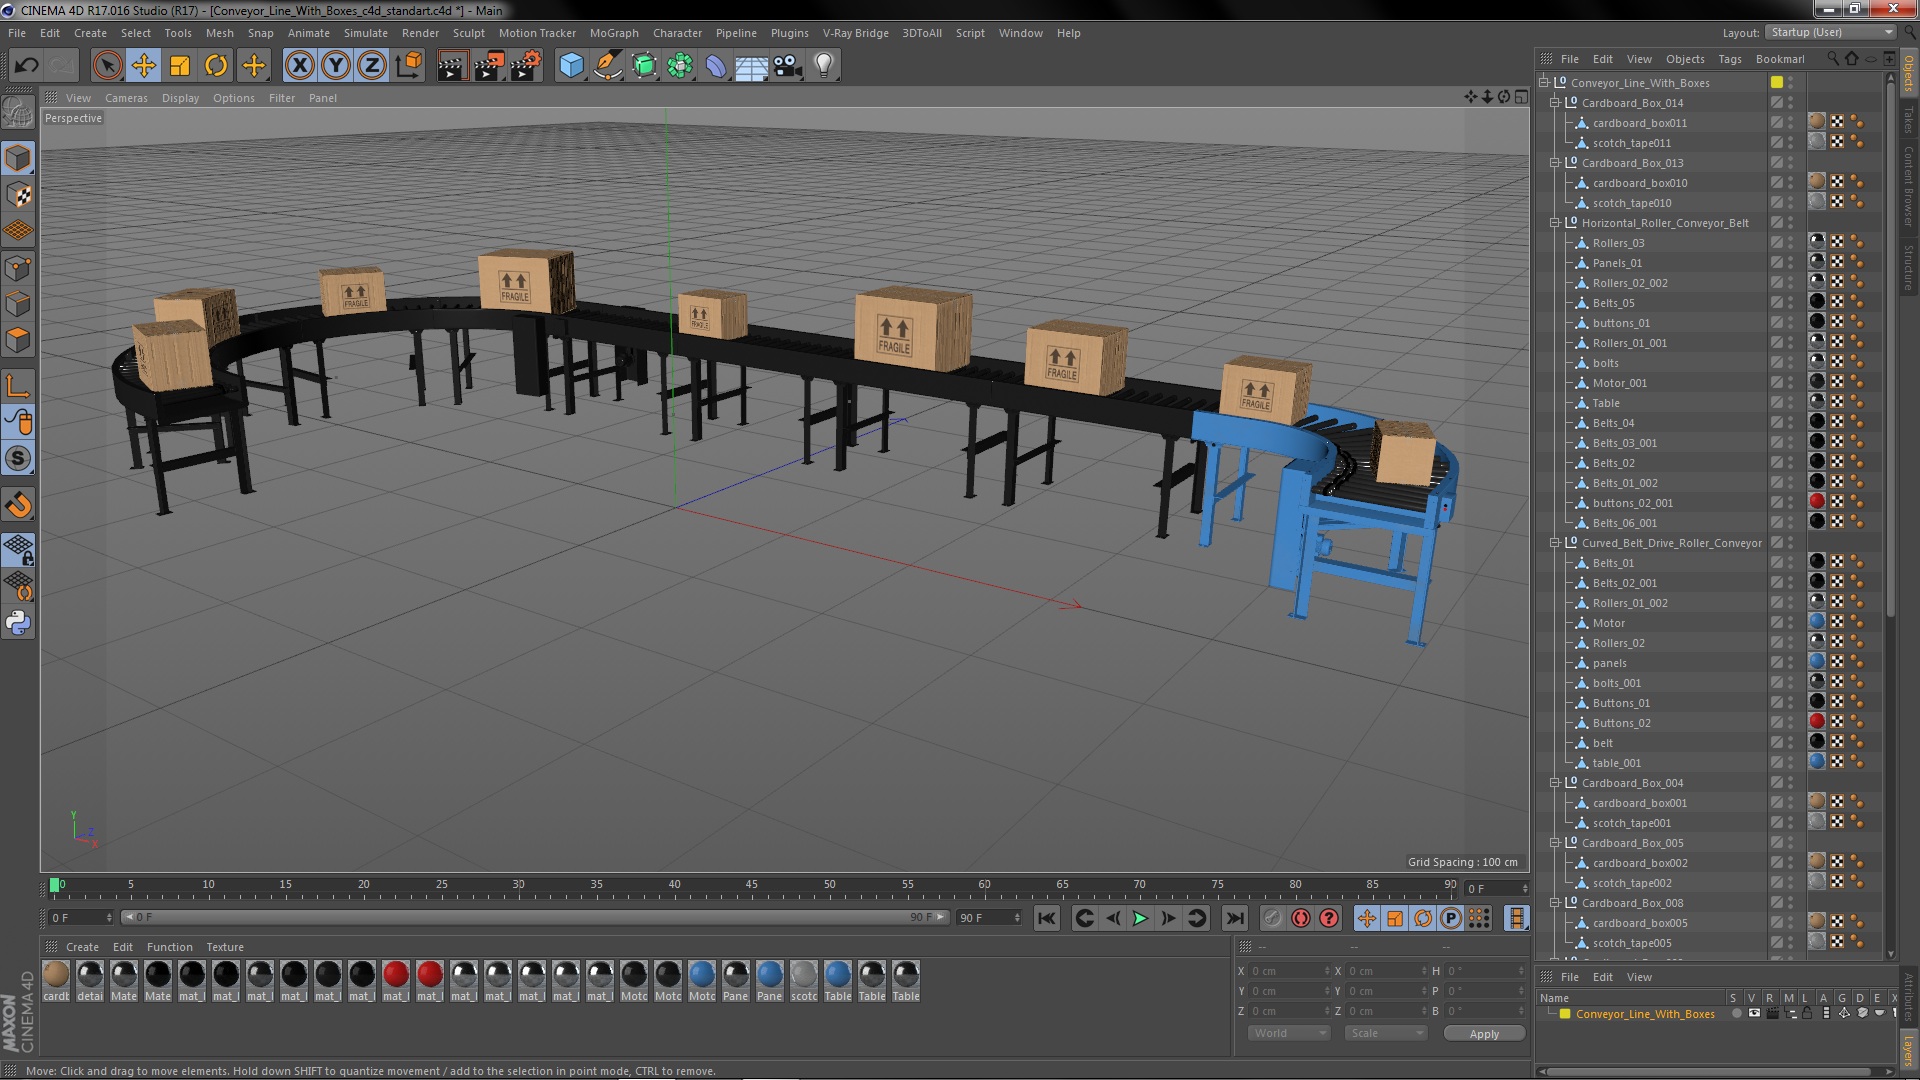1920x1080 pixels.
Task: Select the Rotate tool
Action: point(216,66)
